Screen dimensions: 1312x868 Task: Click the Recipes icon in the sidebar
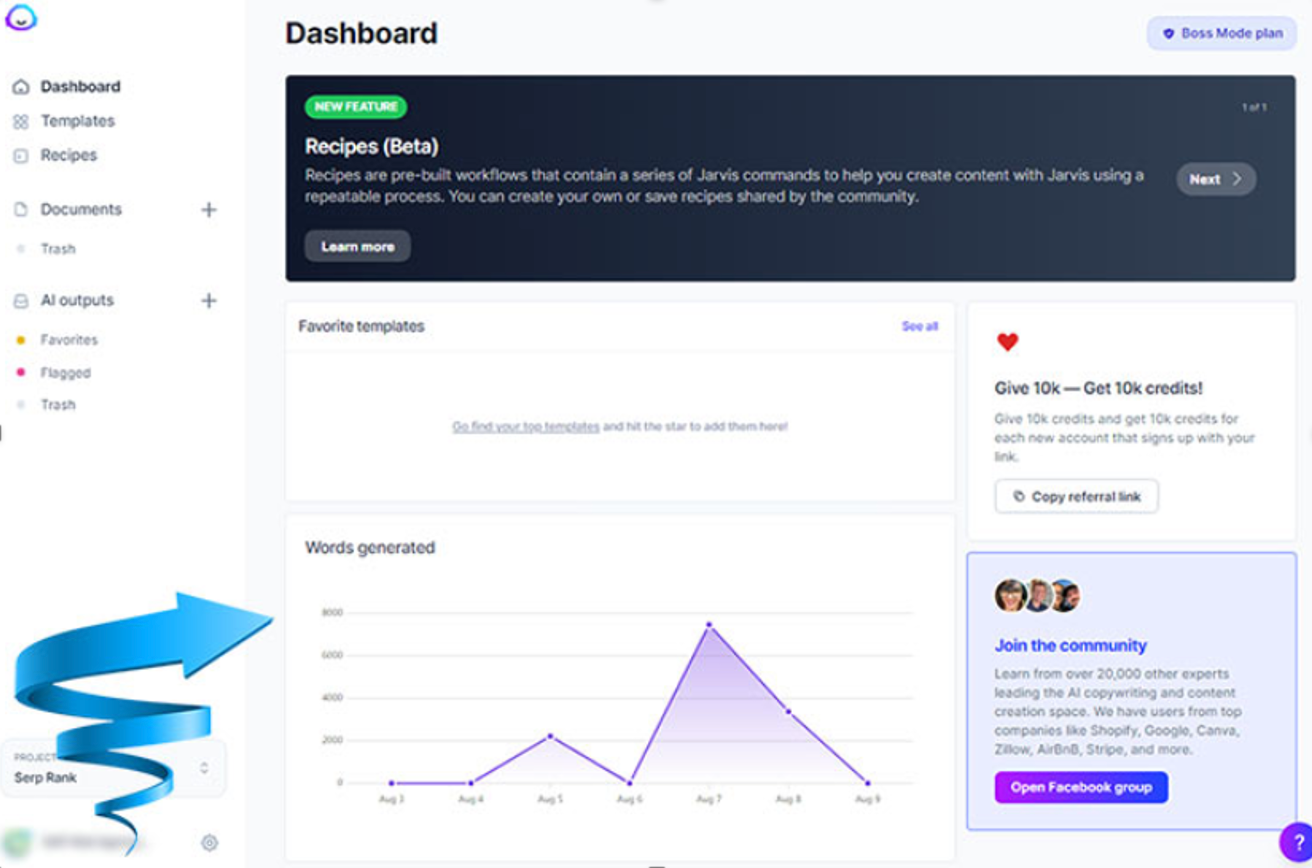coord(22,155)
